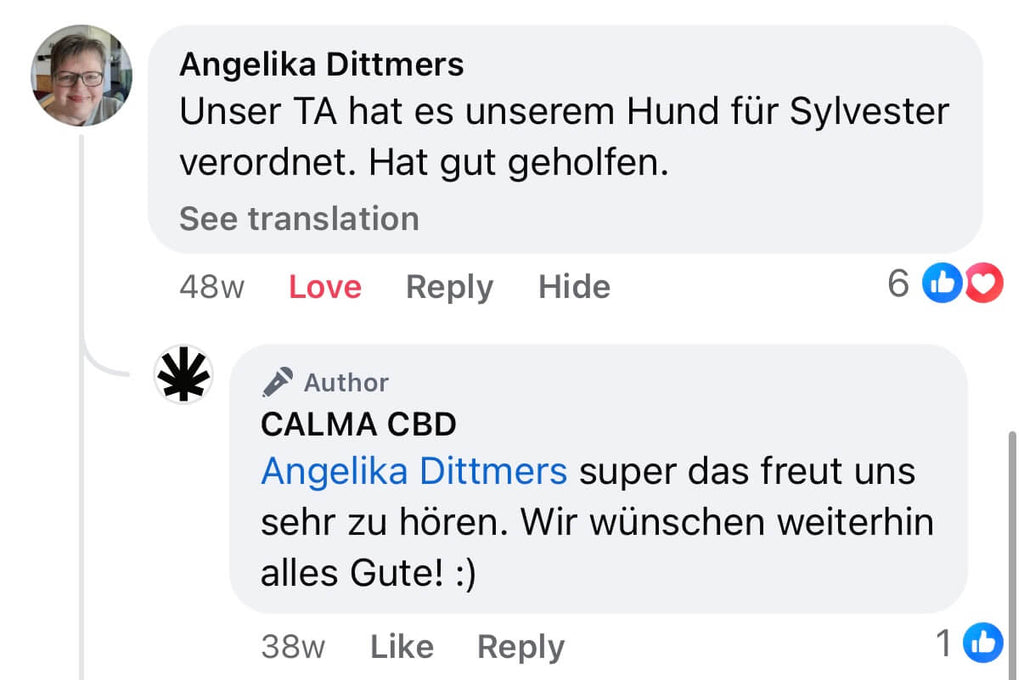The height and width of the screenshot is (680, 1024).
Task: Hide Angelika Dittmers' comment
Action: (574, 287)
